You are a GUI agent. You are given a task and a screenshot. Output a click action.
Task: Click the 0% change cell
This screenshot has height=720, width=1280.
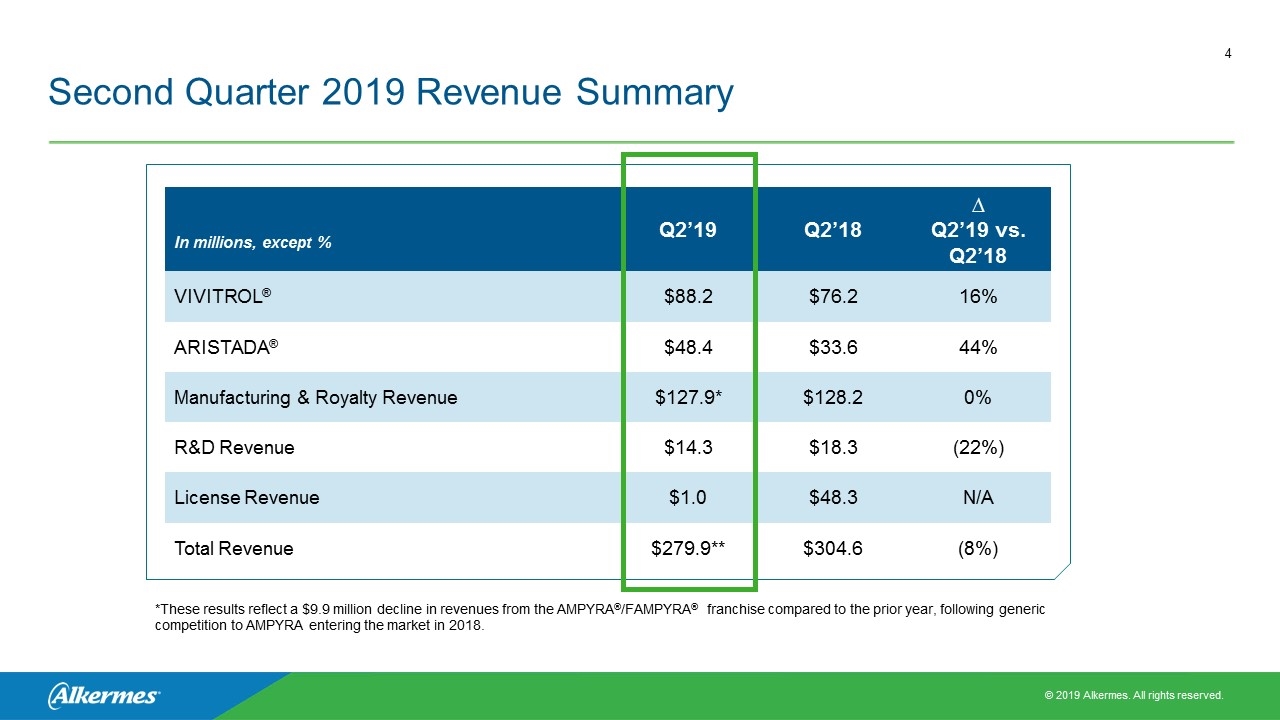click(979, 397)
